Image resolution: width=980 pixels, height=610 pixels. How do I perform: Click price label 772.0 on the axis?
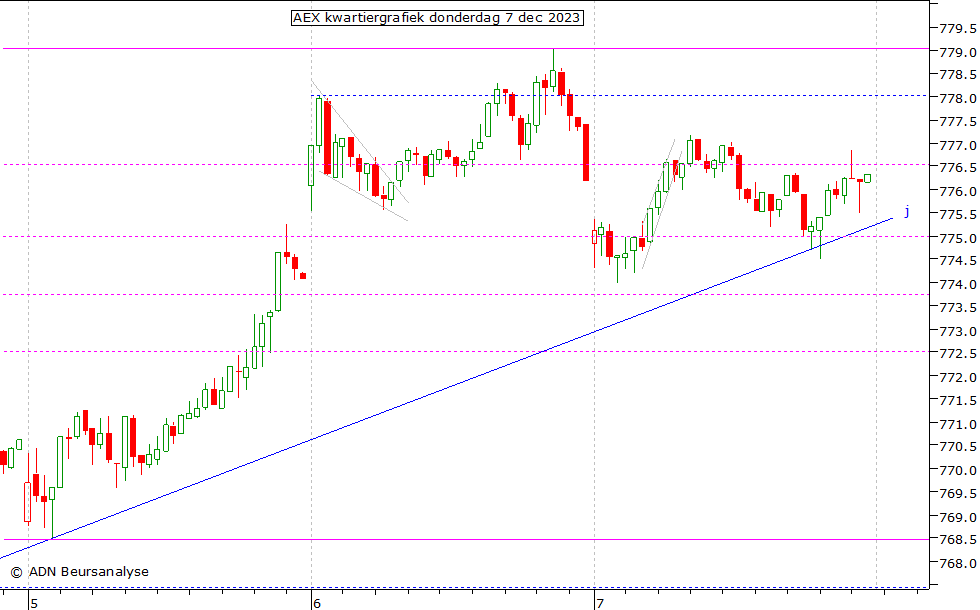point(958,378)
